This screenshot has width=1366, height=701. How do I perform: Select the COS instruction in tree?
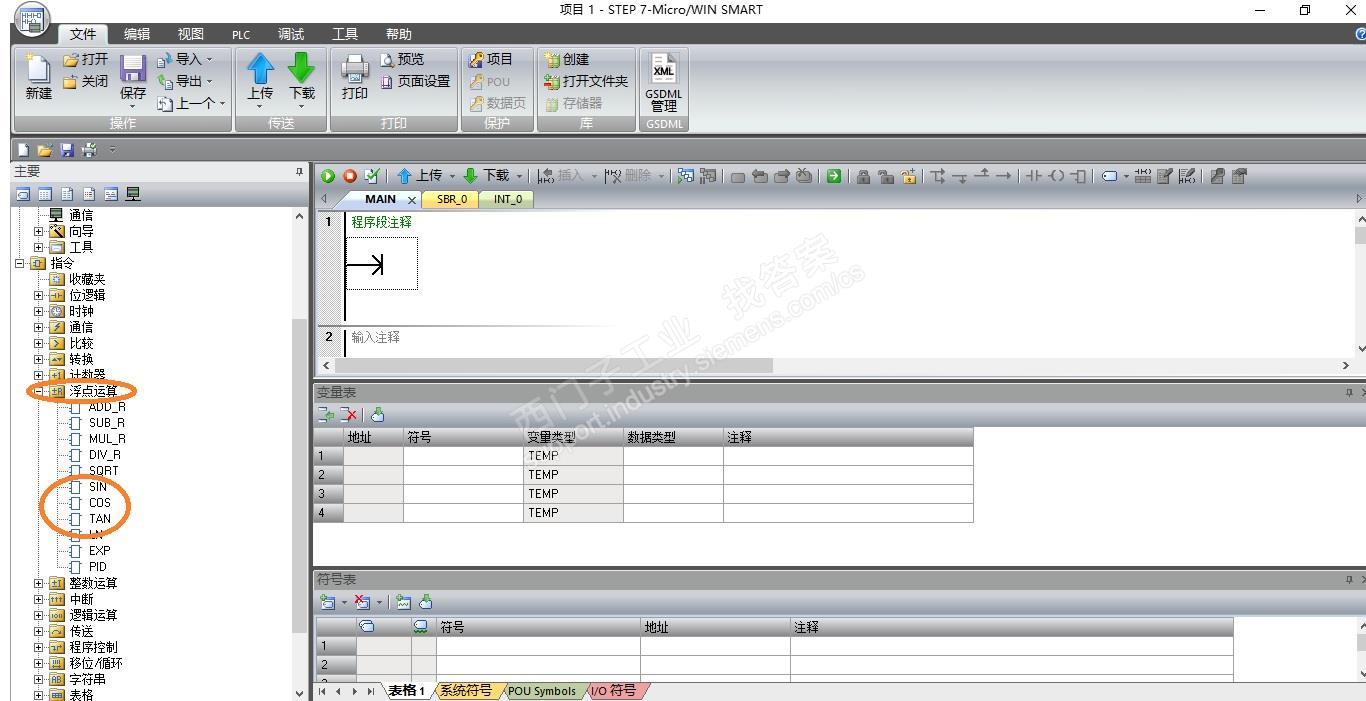[x=99, y=503]
